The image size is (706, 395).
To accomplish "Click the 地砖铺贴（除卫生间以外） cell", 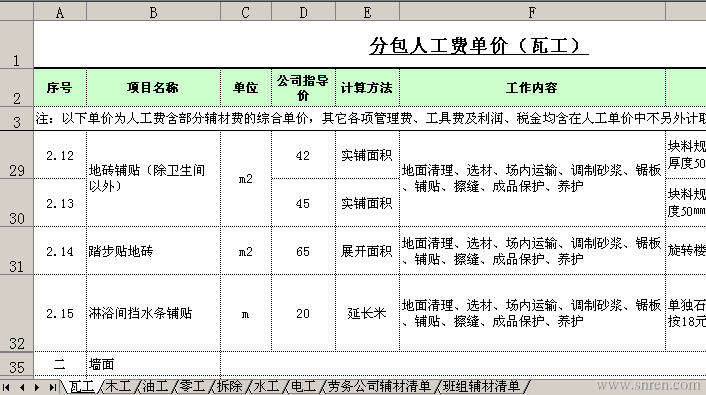I will [154, 179].
